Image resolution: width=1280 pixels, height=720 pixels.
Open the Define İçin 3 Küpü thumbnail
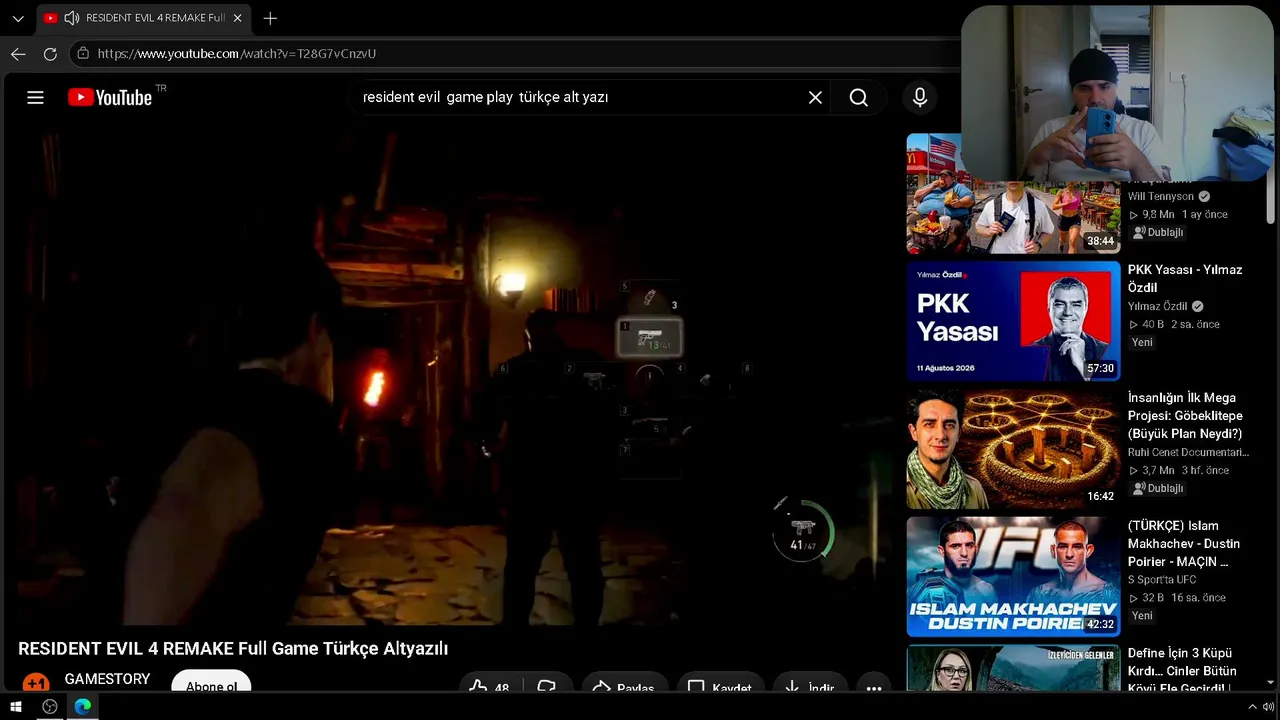click(x=1013, y=668)
